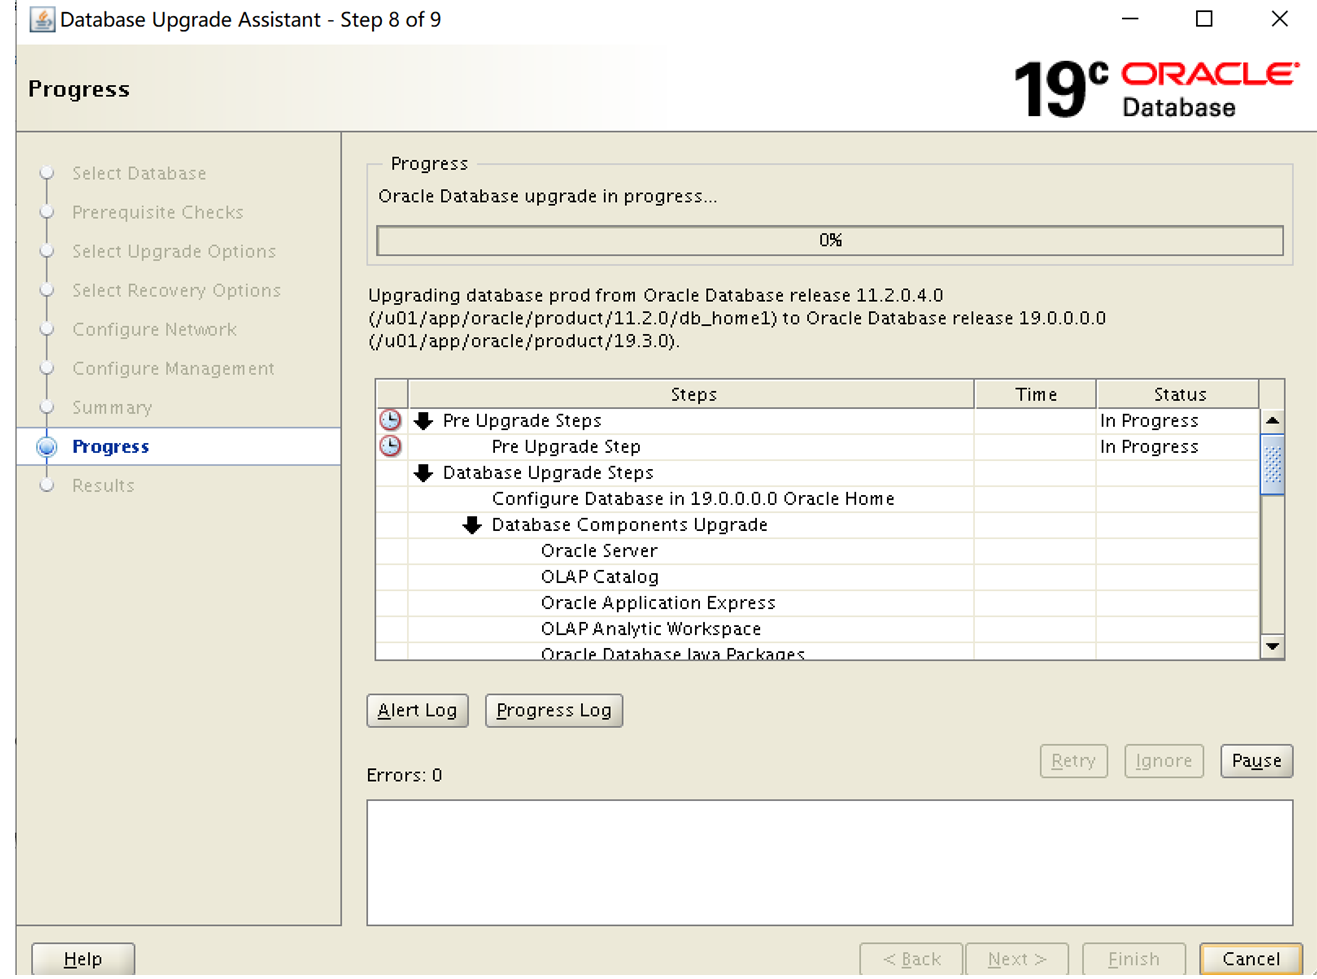The height and width of the screenshot is (979, 1317).
Task: Select the Select Recovery Options step
Action: 176,290
